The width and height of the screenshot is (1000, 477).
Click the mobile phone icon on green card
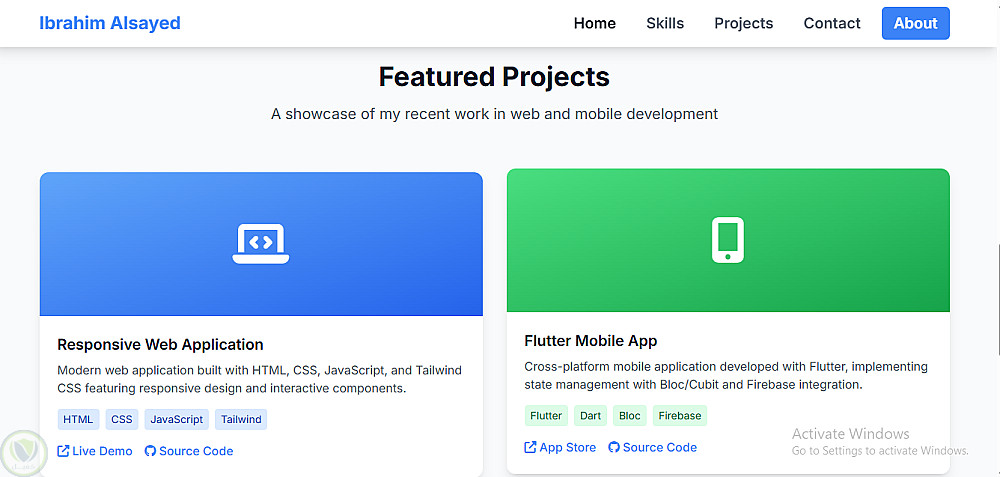pos(728,240)
